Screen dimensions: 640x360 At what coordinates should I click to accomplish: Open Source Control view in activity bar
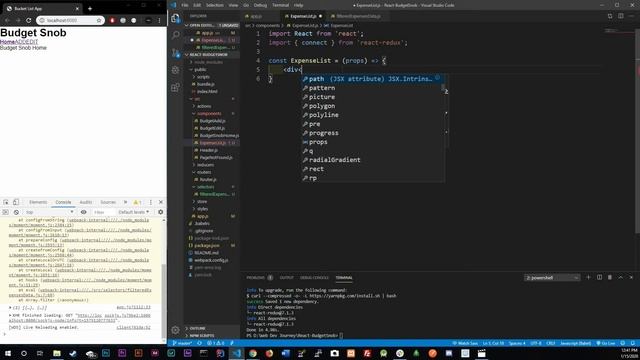[x=176, y=53]
